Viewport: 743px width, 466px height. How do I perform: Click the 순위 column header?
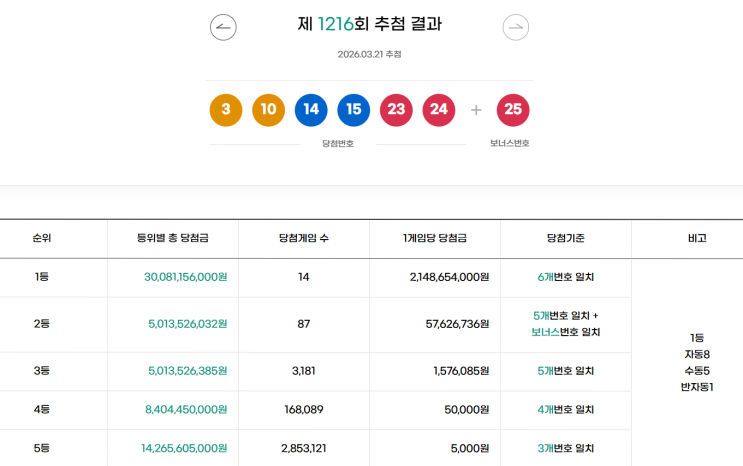coord(42,238)
